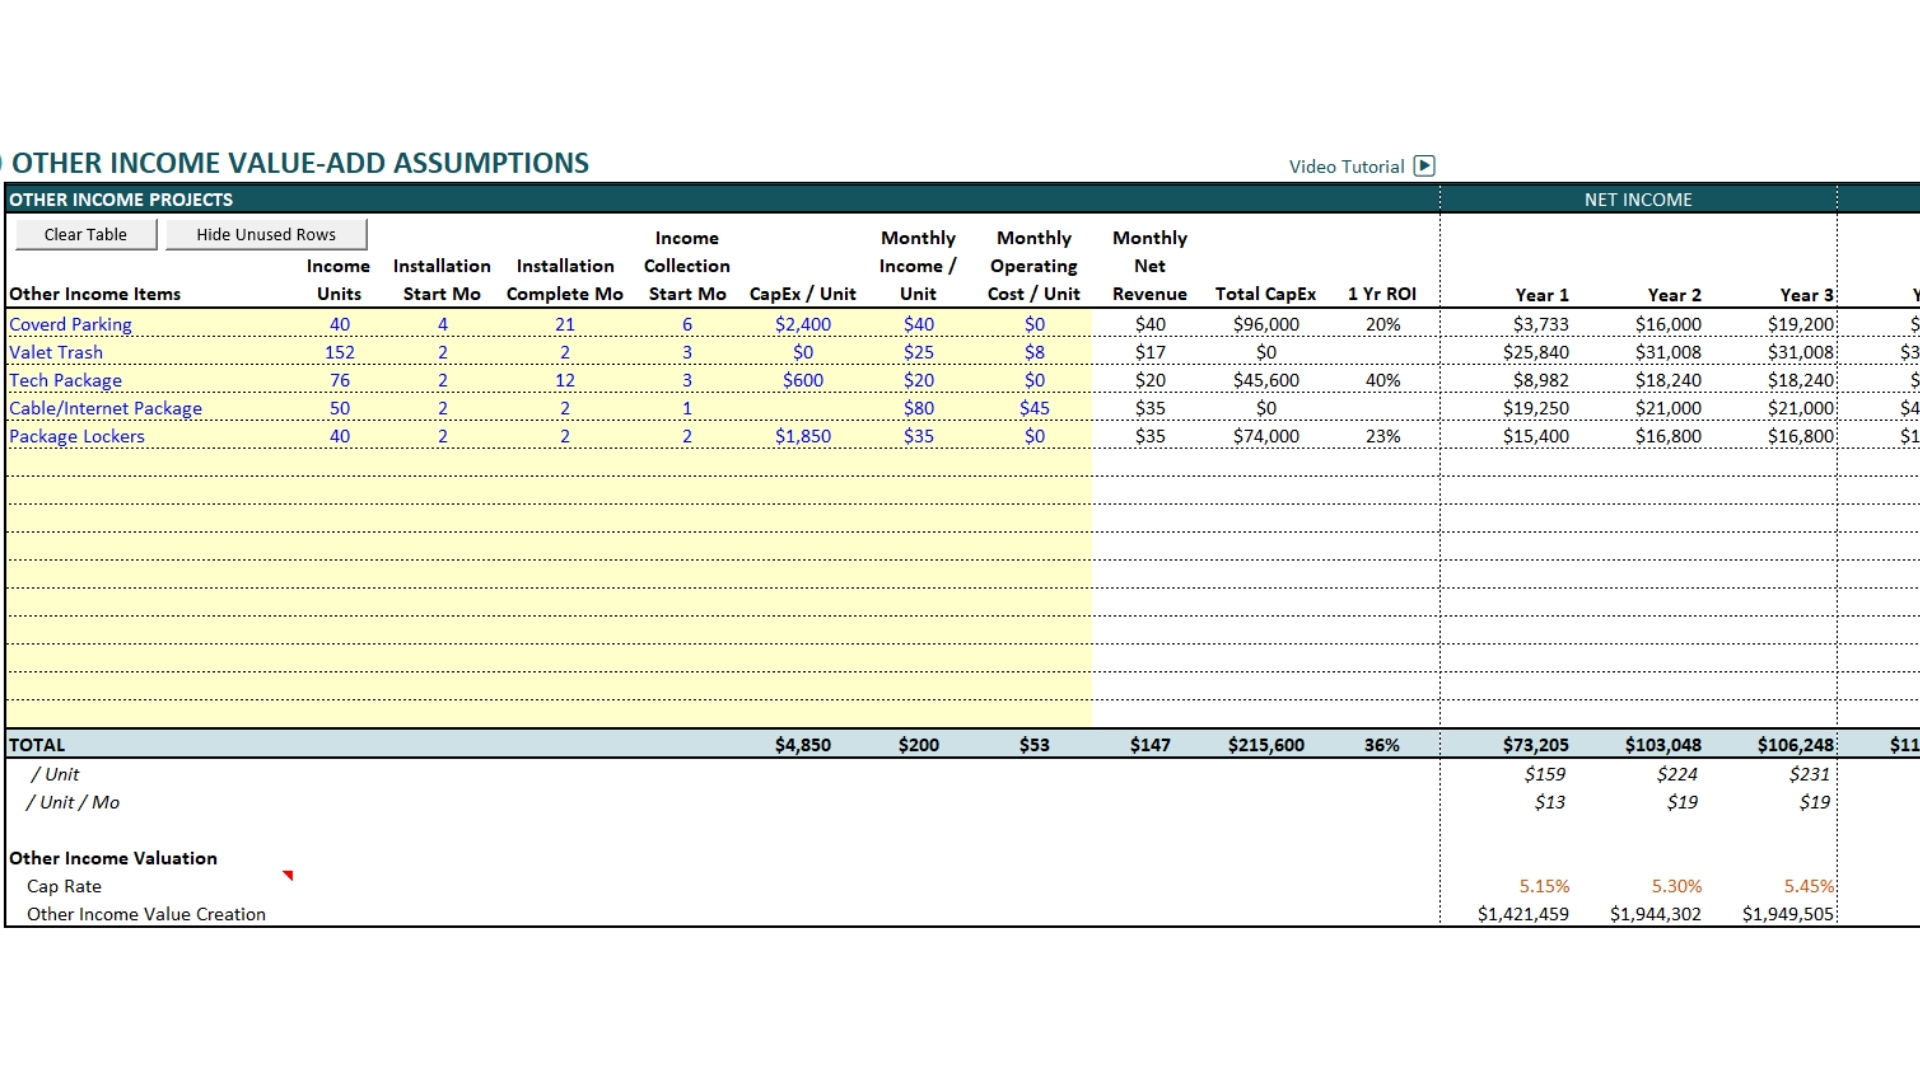The height and width of the screenshot is (1080, 1920).
Task: Open the Video Tutorial link
Action: click(x=1346, y=167)
